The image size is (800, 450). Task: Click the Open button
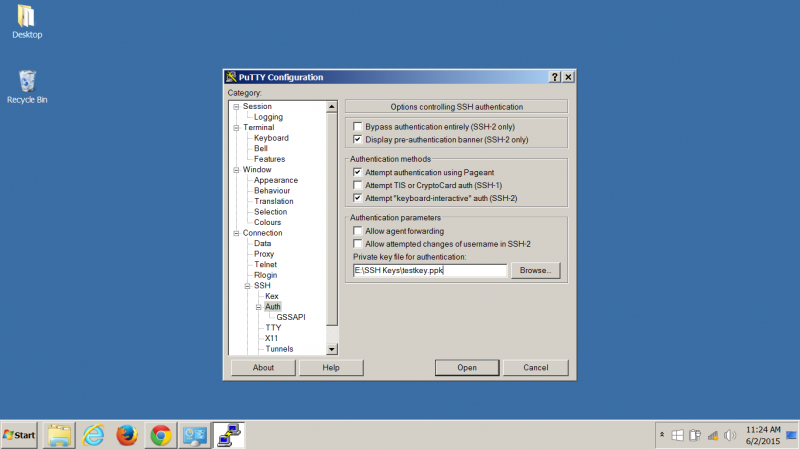(x=467, y=367)
